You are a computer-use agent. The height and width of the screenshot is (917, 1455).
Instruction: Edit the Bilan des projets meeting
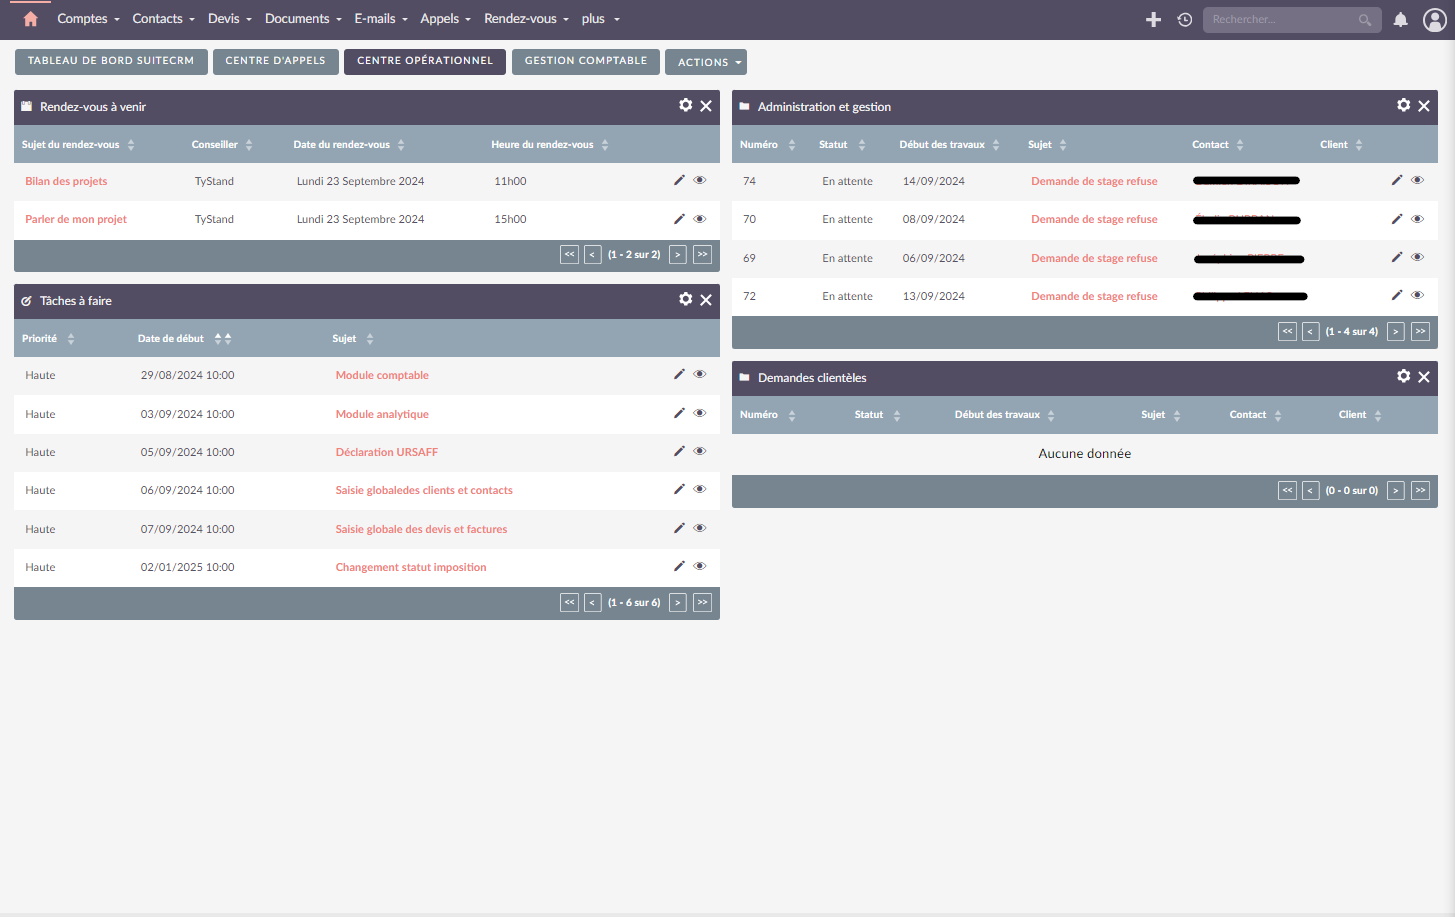(679, 180)
